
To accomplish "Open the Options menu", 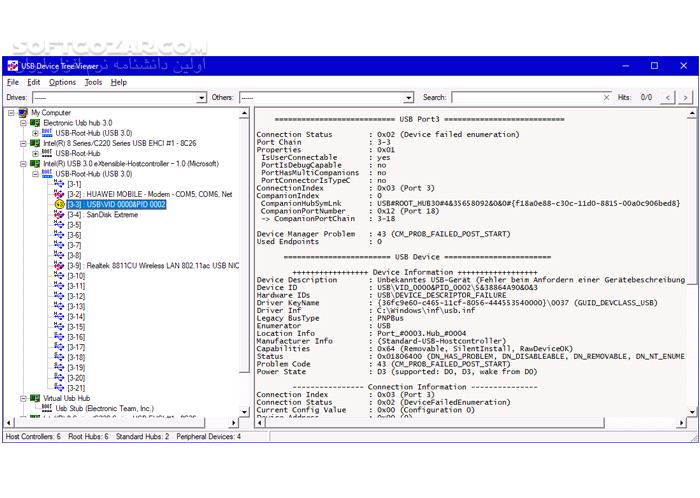I will (x=62, y=82).
